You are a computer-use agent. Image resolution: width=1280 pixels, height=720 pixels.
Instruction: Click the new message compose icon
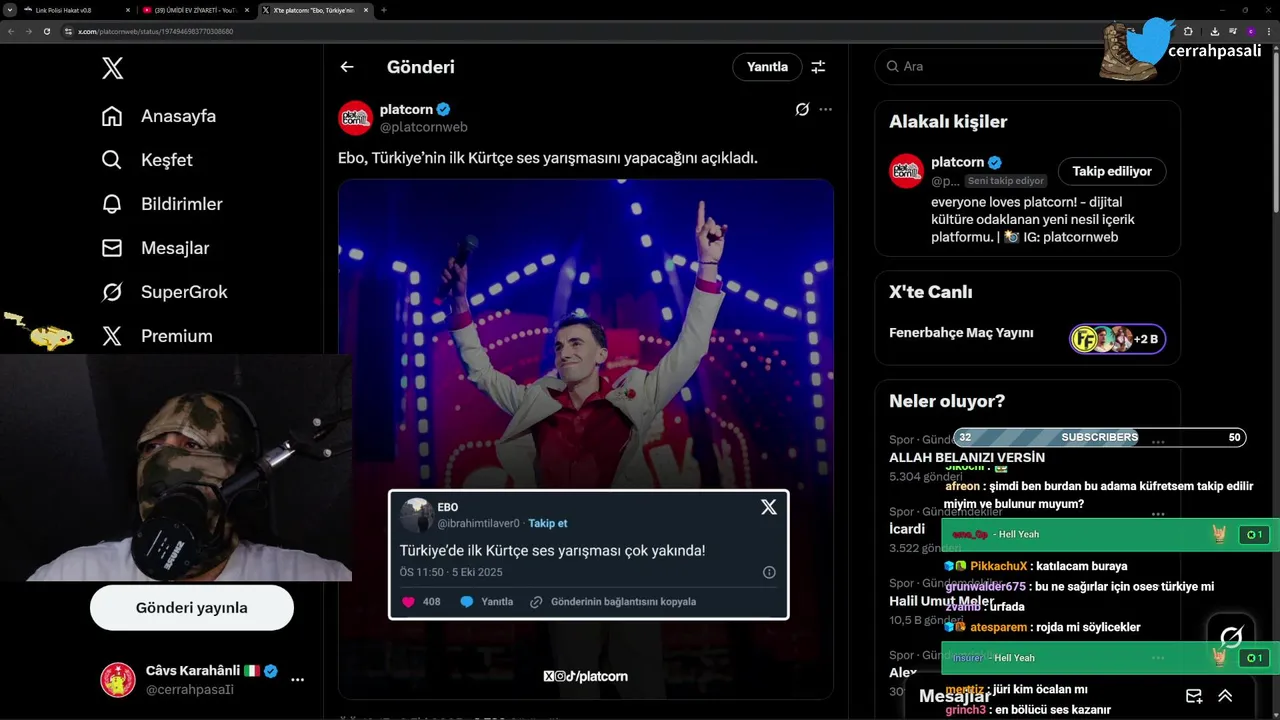[1194, 696]
